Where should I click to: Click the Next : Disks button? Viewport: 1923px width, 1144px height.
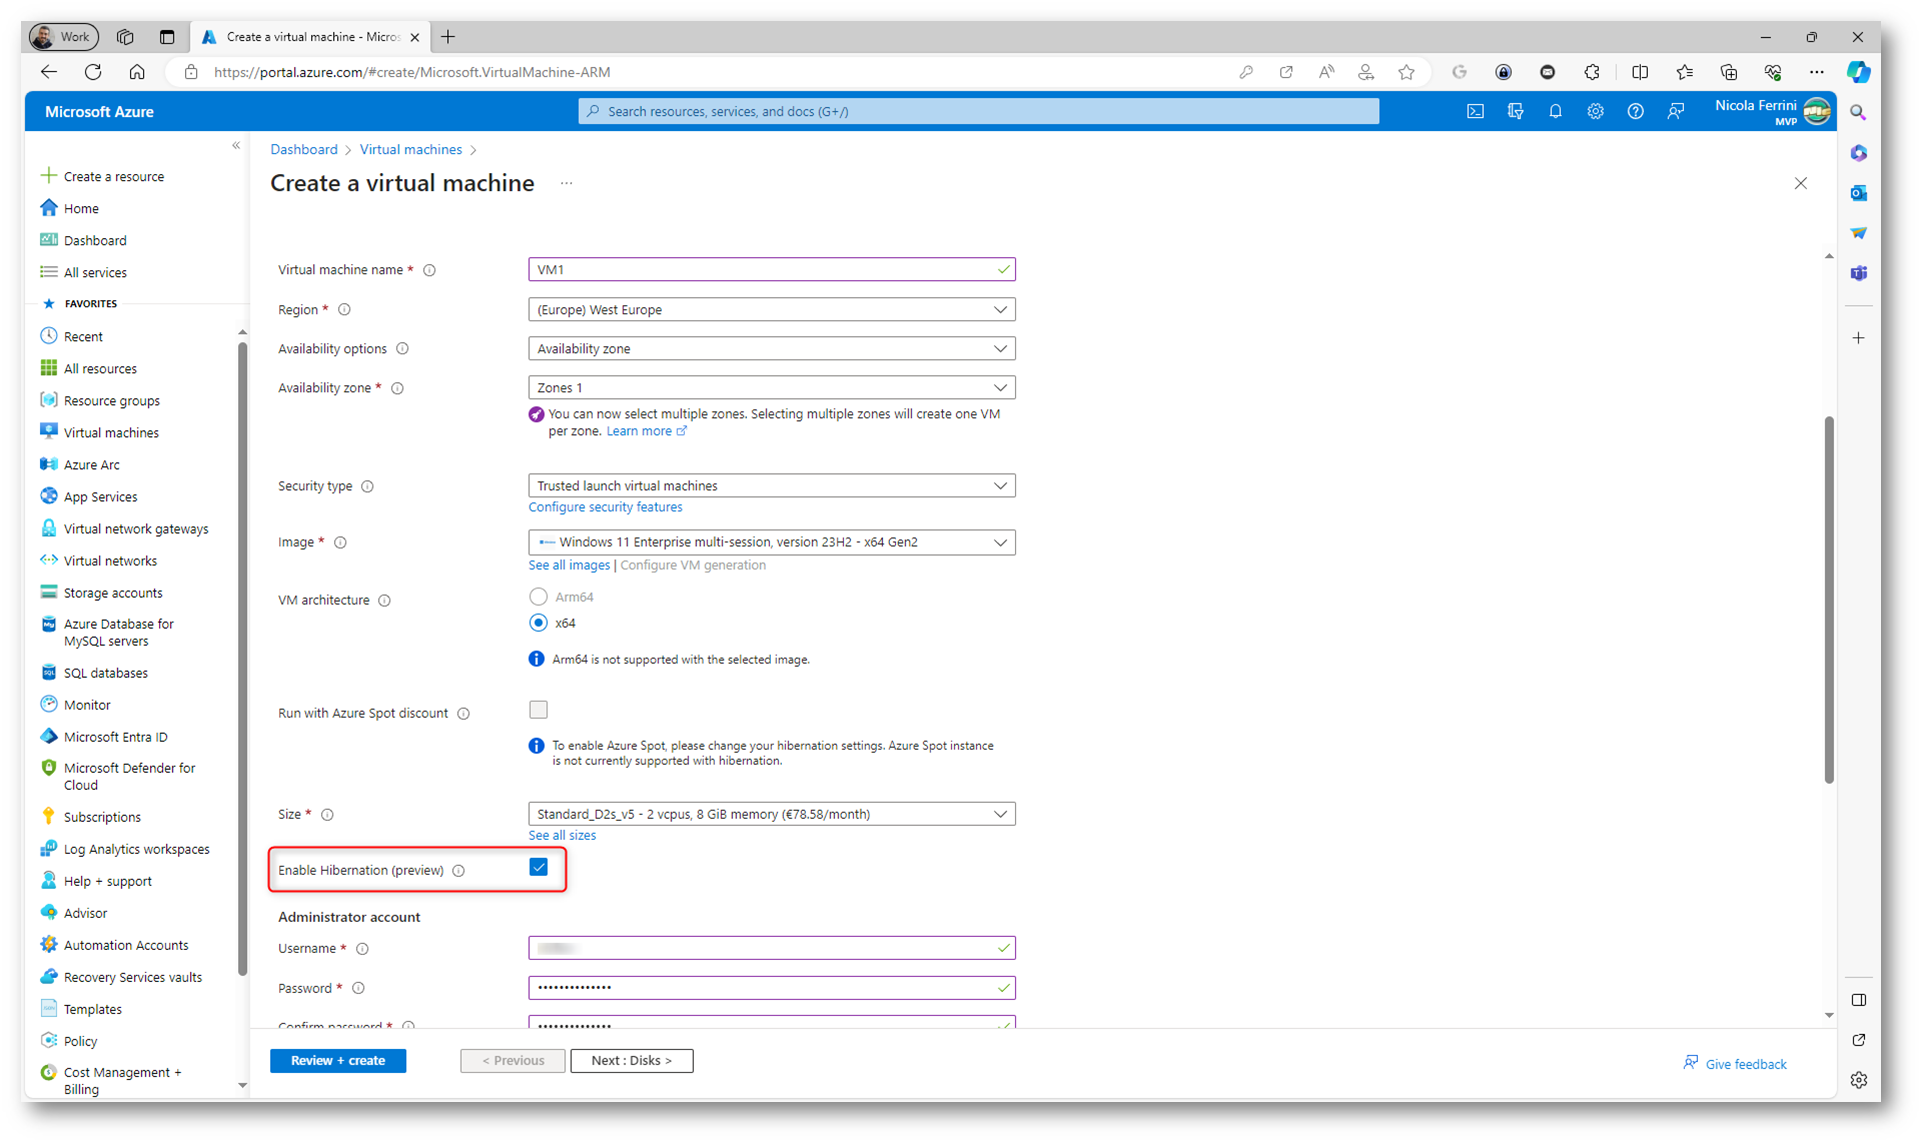[x=631, y=1061]
